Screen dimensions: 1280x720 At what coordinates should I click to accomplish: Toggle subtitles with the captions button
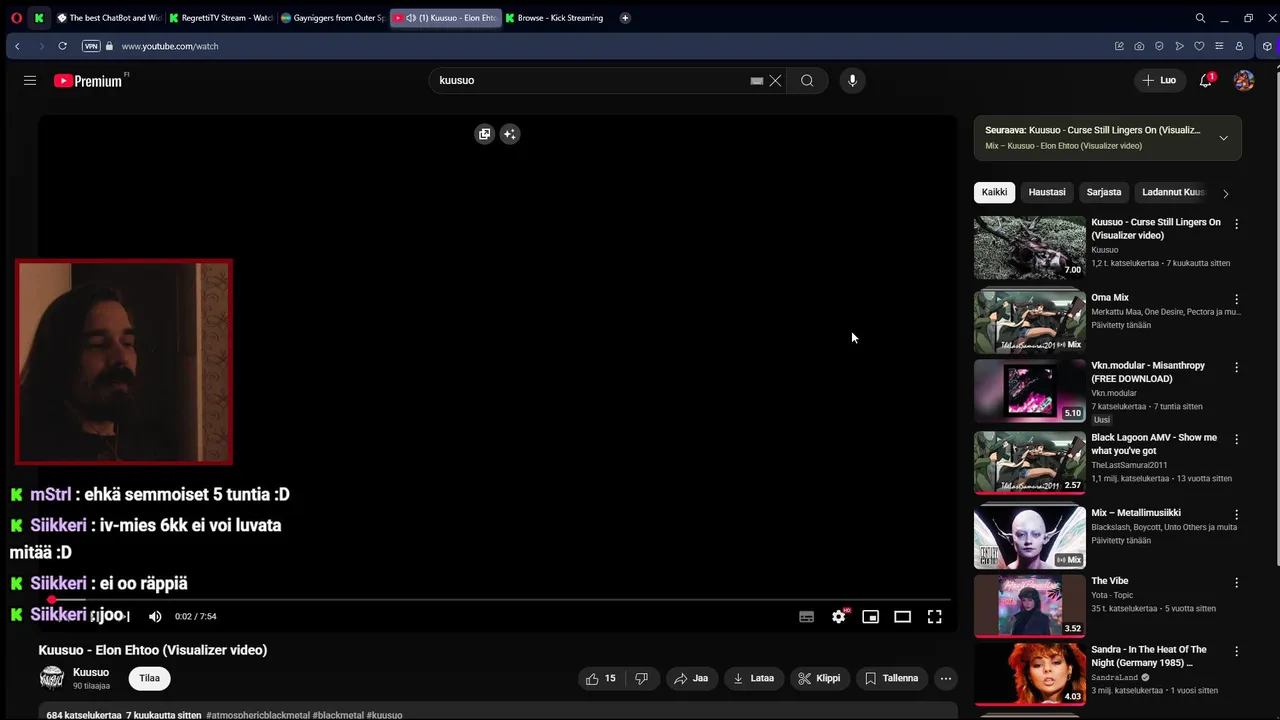point(806,617)
